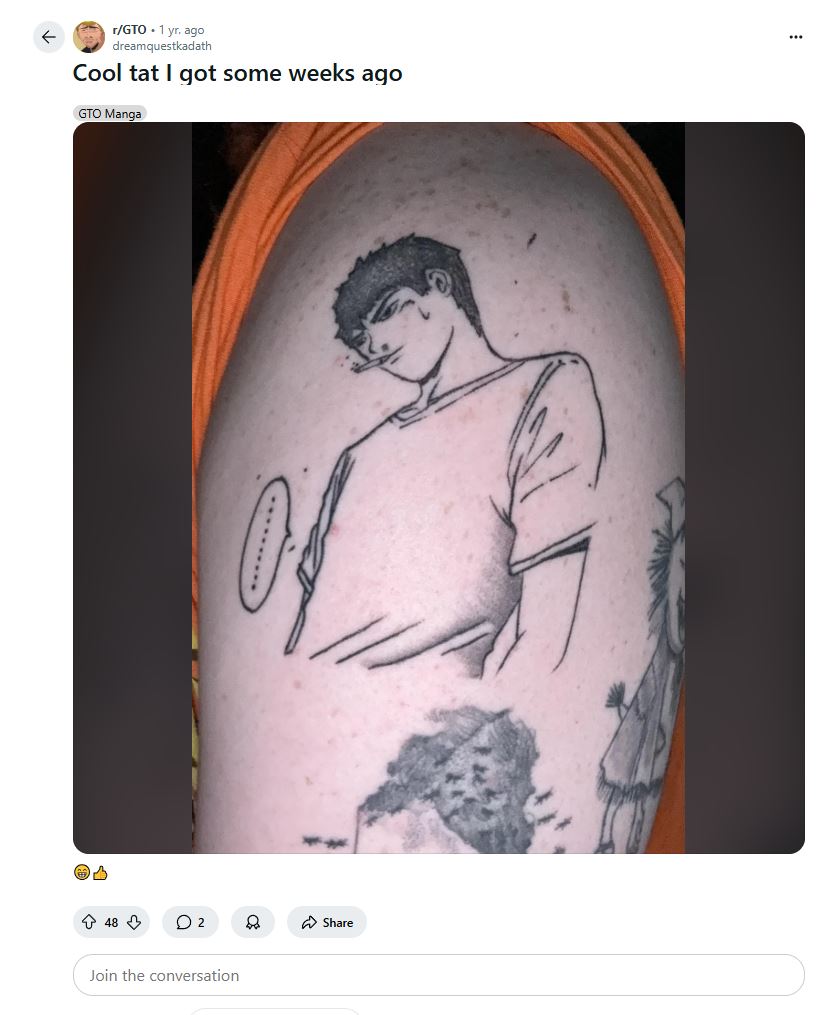Click the thumbs up emoji under image
The width and height of the screenshot is (826, 1015).
pos(100,873)
